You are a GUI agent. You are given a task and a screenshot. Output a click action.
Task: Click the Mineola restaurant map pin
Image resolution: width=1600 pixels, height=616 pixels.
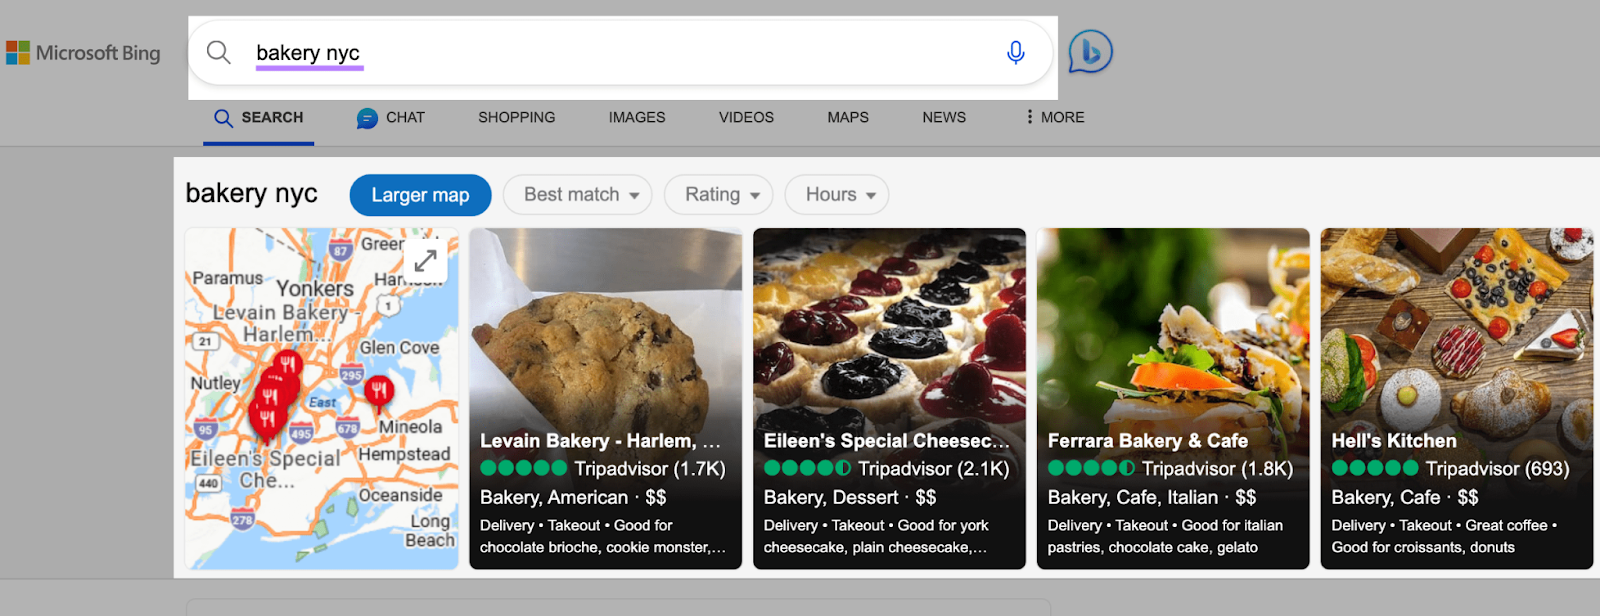379,391
